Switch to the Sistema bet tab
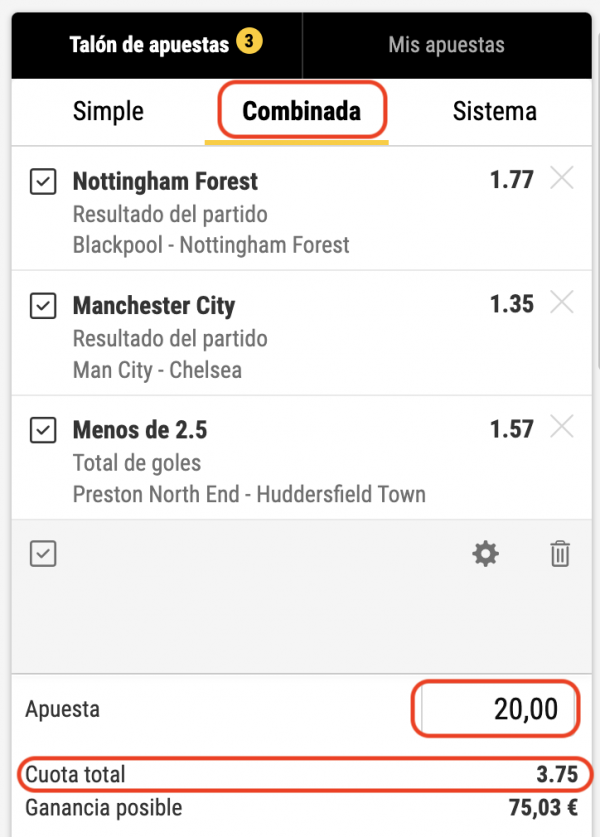600x837 pixels. 494,111
